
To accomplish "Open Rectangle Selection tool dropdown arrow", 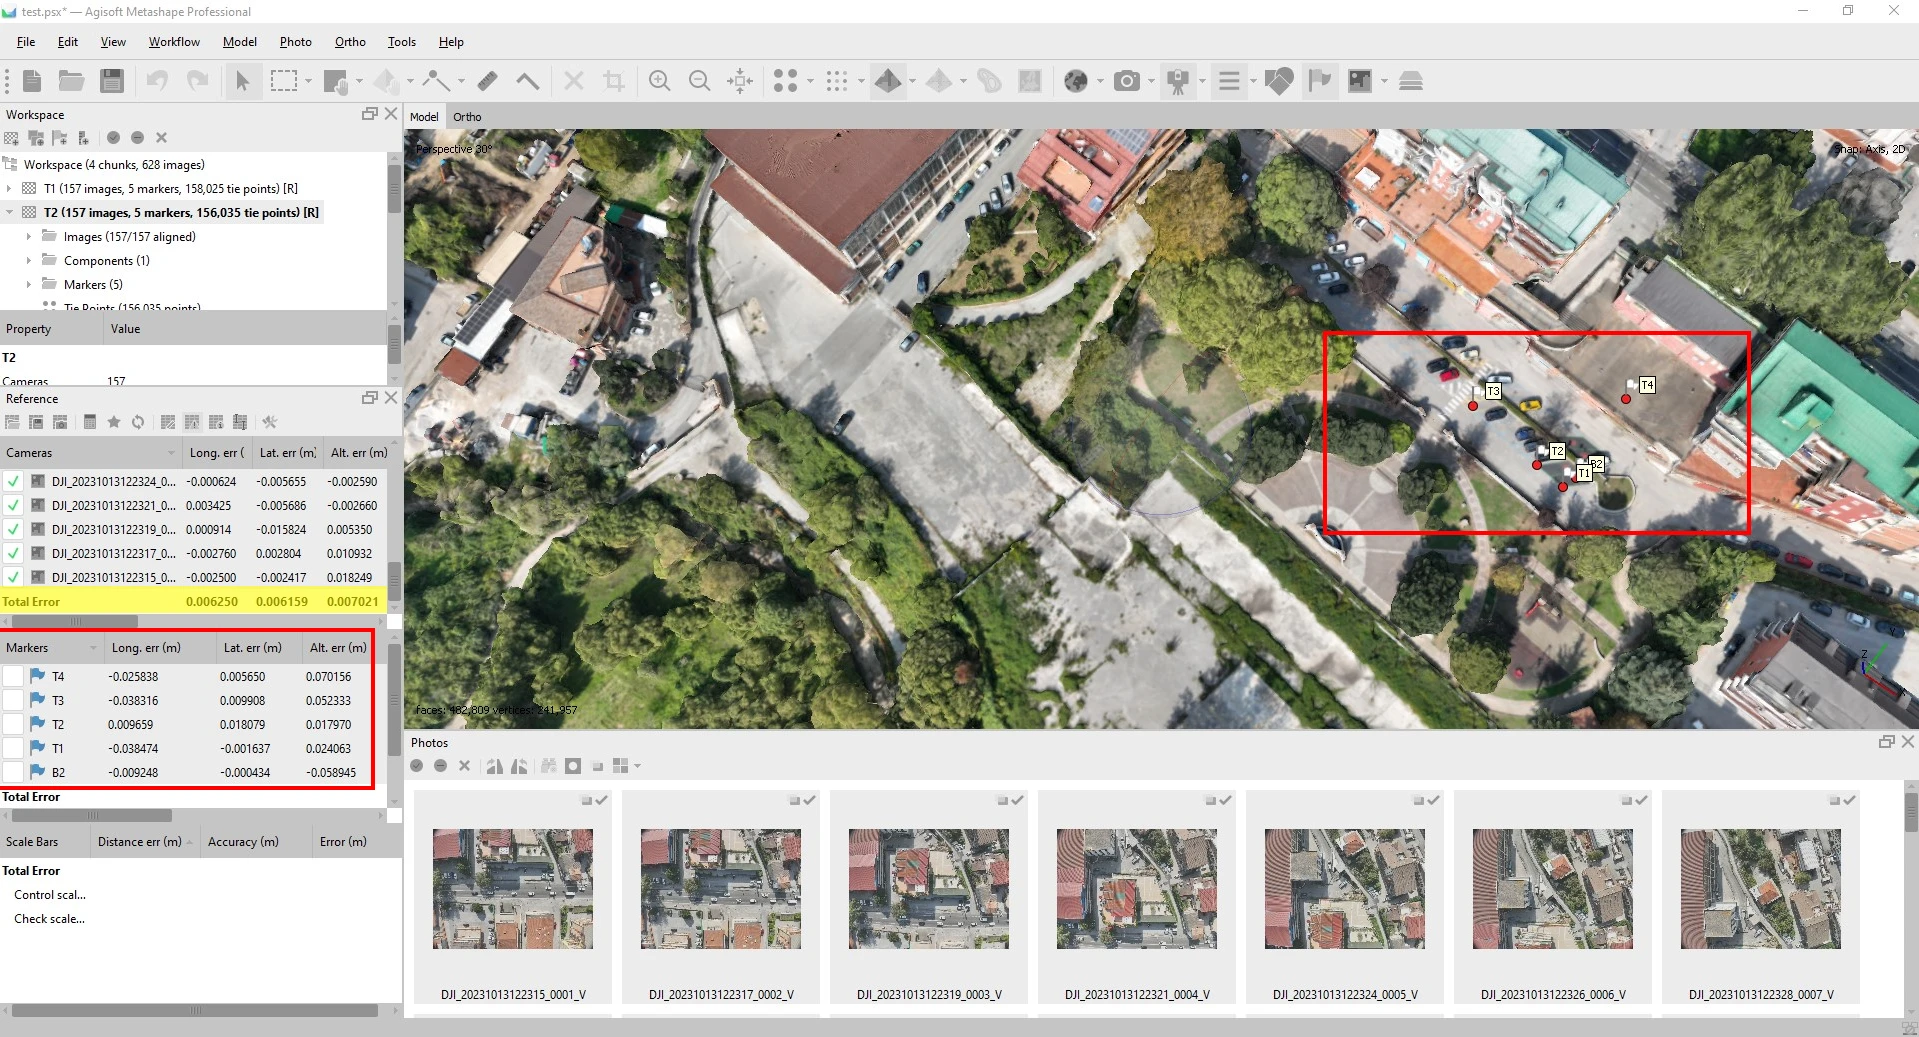I will click(x=309, y=81).
